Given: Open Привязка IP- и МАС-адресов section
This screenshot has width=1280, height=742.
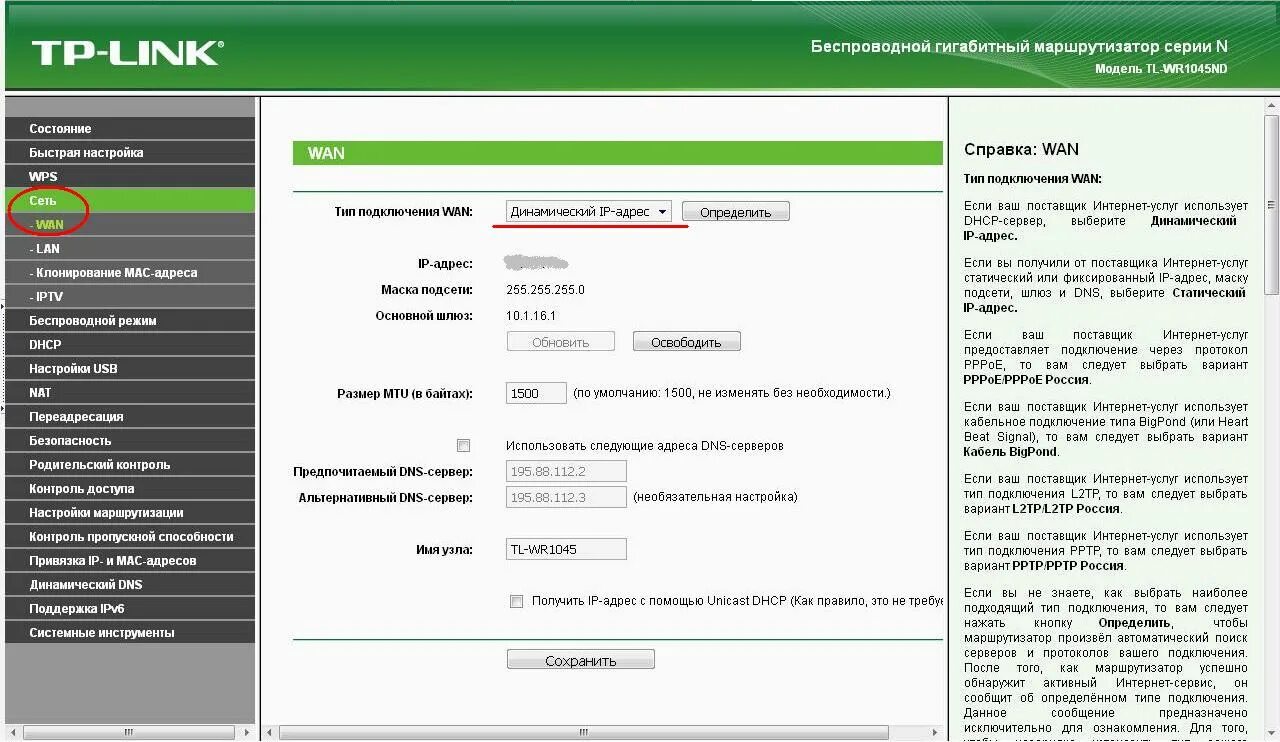Looking at the screenshot, I should point(130,561).
